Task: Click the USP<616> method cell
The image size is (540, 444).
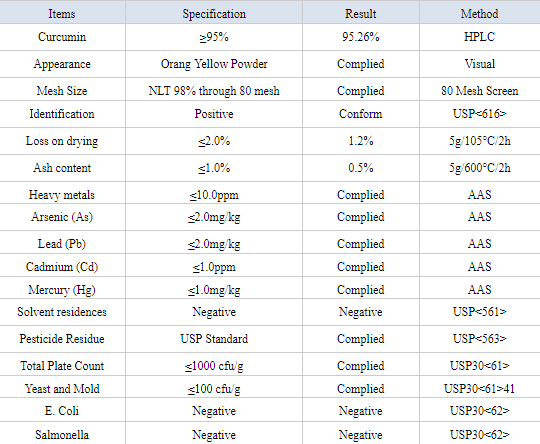Action: 479,114
